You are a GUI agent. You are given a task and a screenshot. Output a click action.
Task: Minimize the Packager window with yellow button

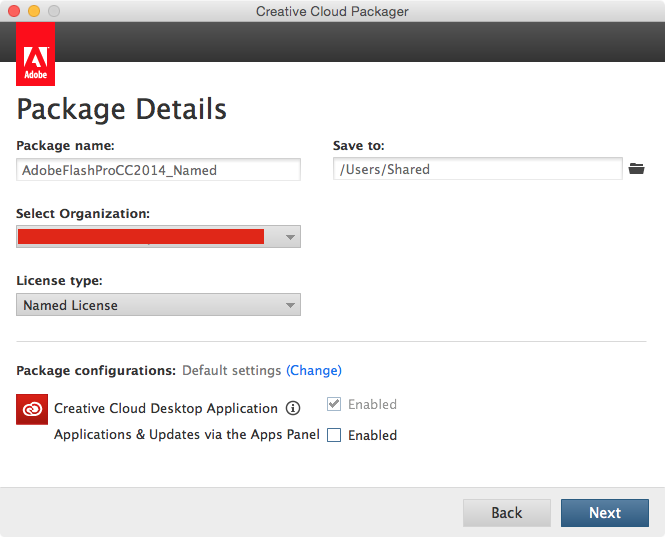point(34,11)
